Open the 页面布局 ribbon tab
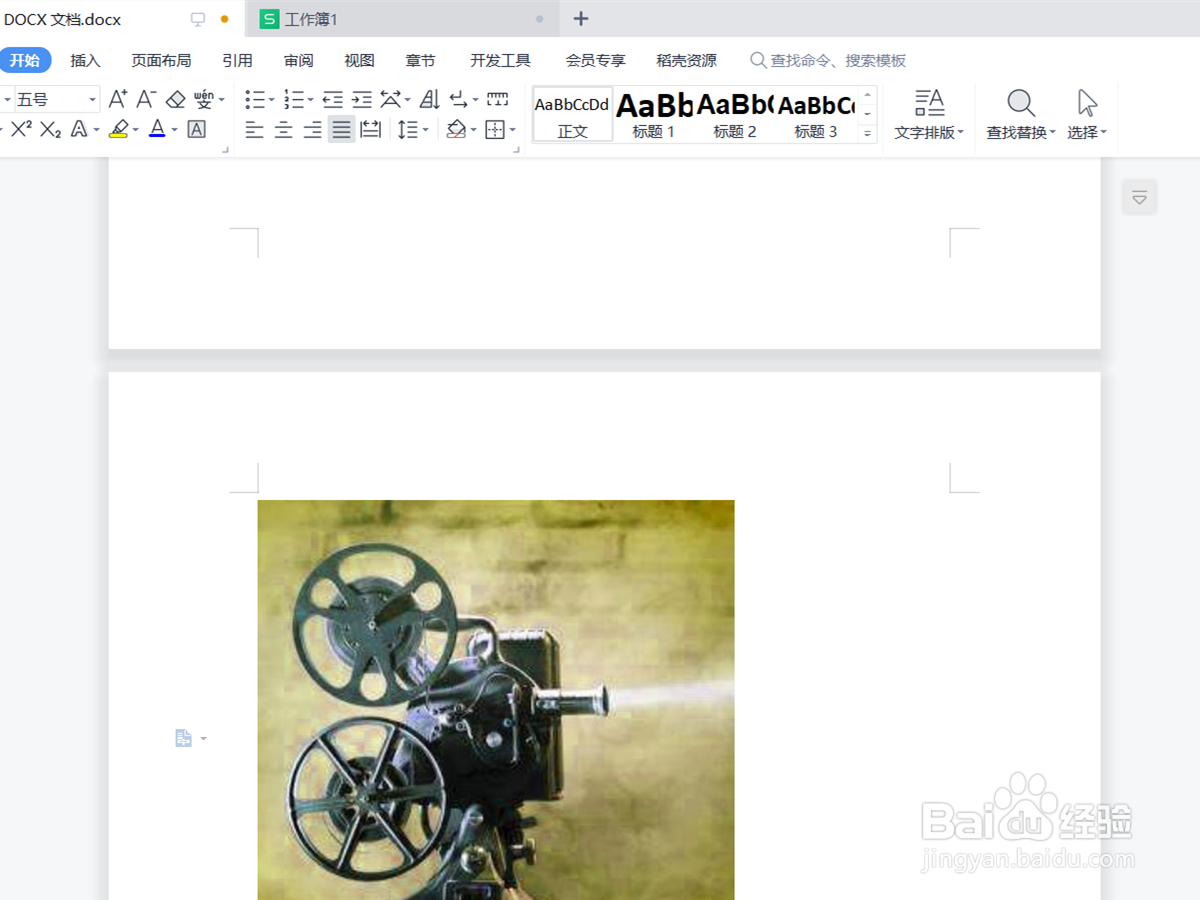Viewport: 1200px width, 900px height. pyautogui.click(x=161, y=60)
